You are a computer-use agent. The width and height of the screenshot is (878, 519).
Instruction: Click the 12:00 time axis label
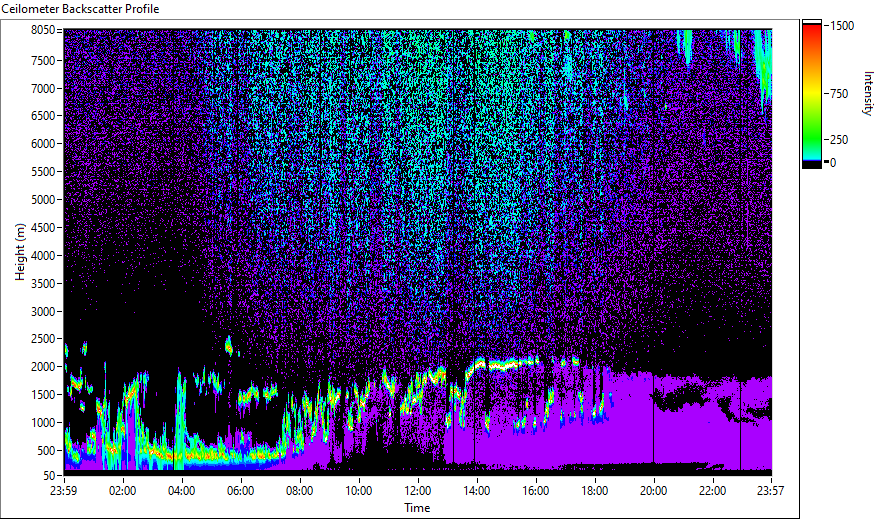[x=418, y=491]
